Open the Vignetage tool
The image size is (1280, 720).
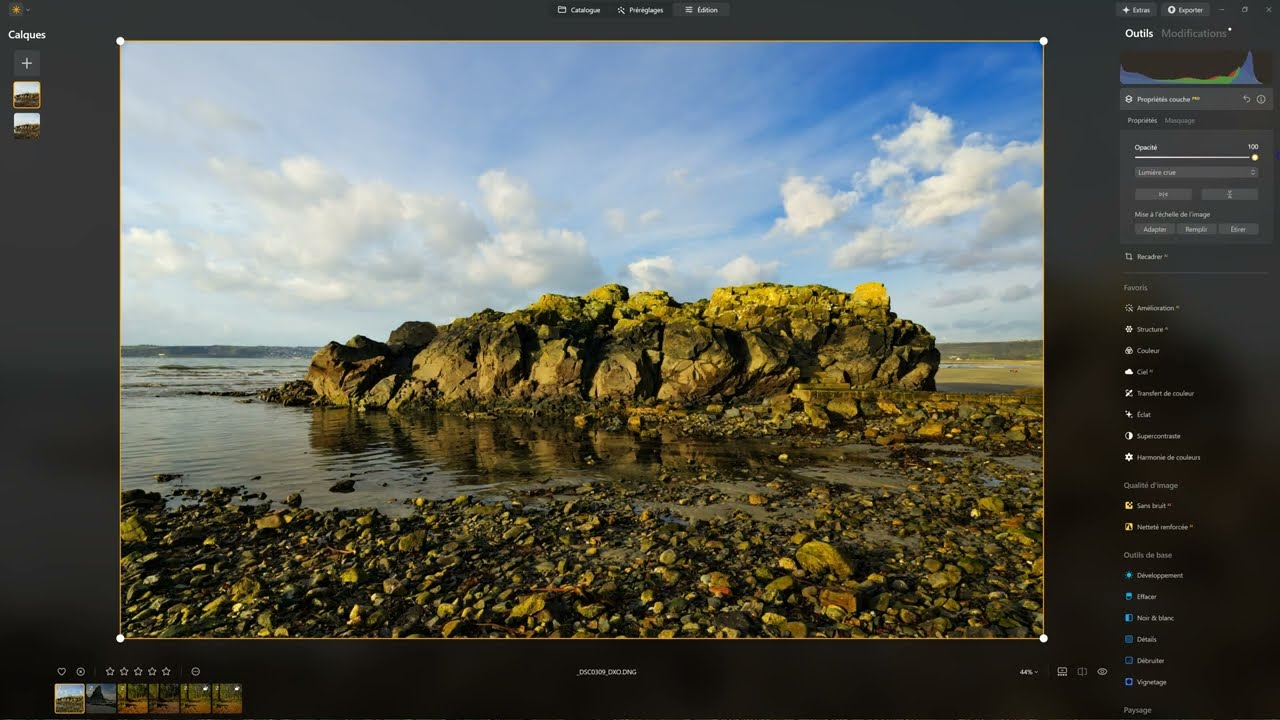[1145, 682]
